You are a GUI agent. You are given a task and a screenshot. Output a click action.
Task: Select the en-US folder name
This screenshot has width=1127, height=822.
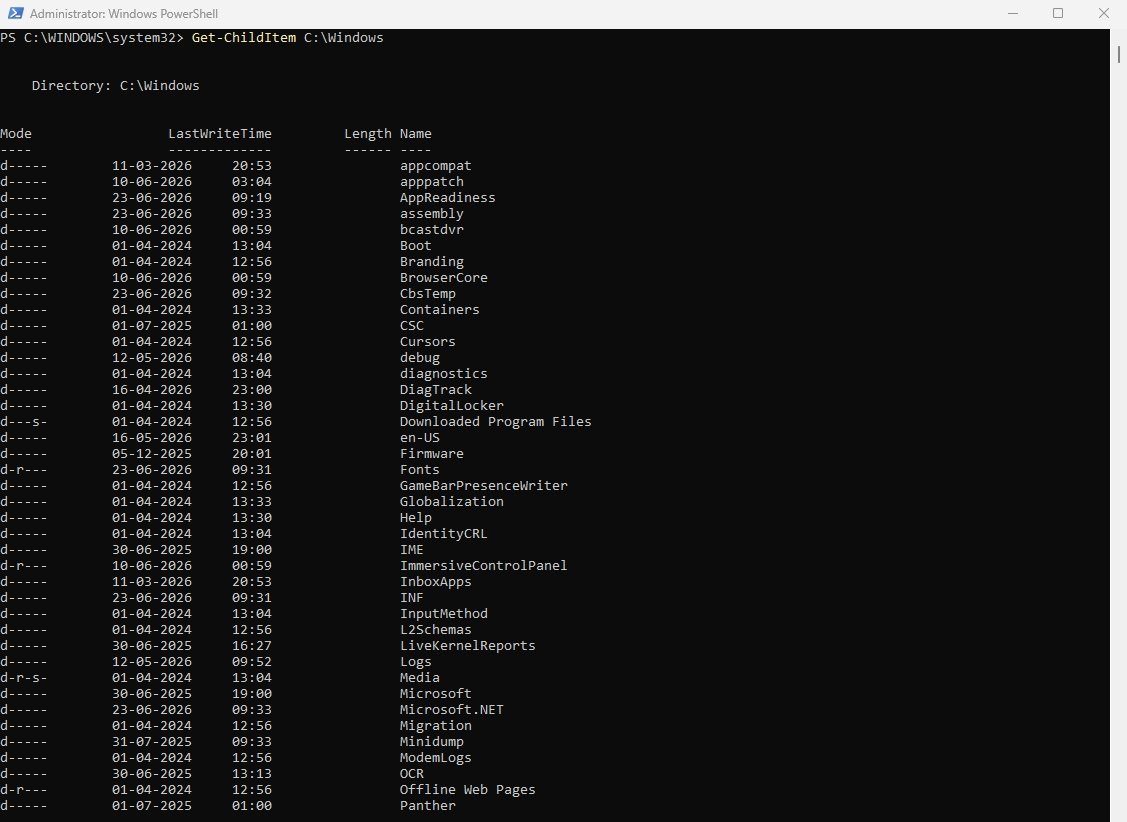click(420, 438)
